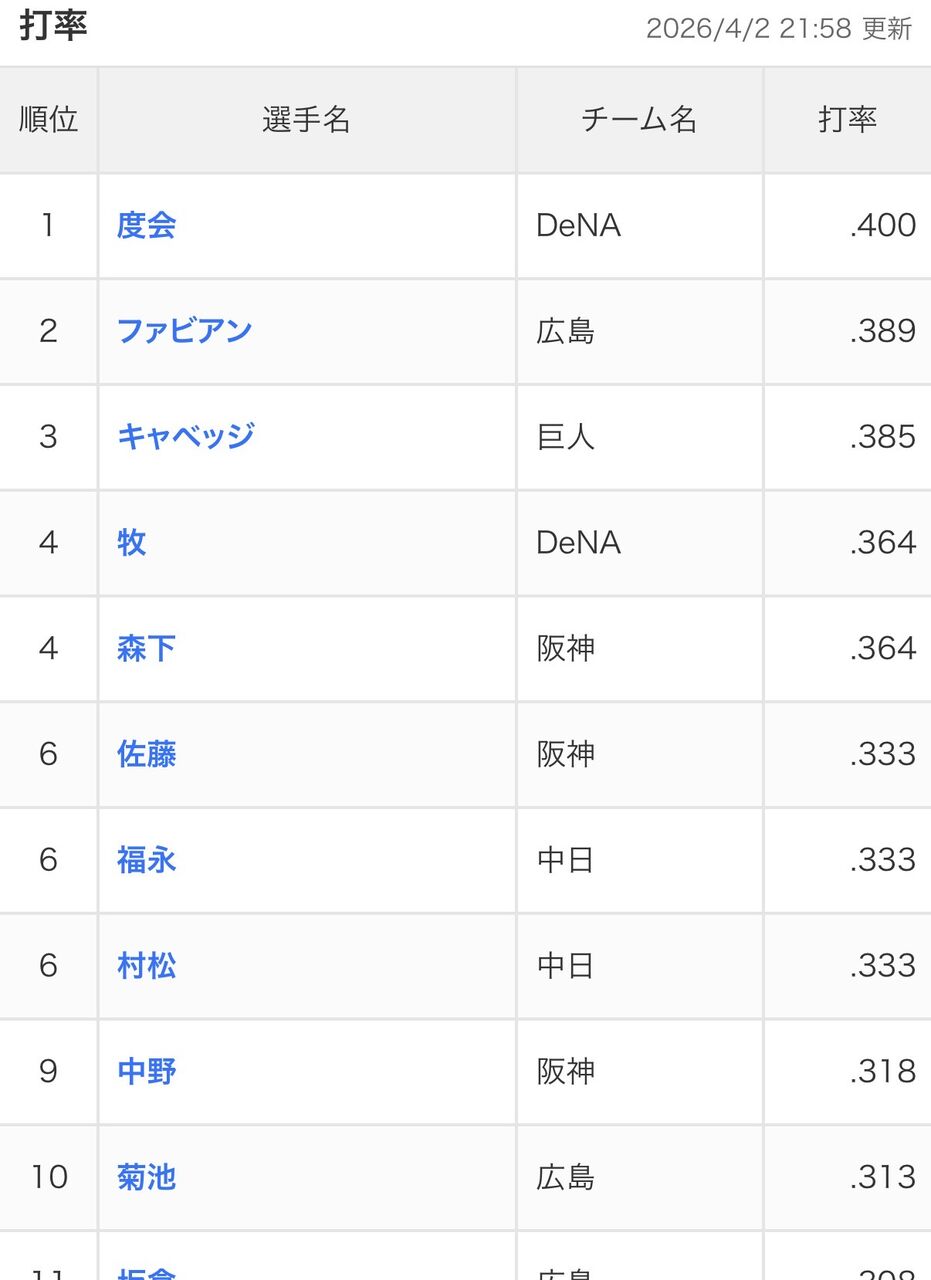
Task: Click the 打率 page title
Action: click(x=54, y=26)
